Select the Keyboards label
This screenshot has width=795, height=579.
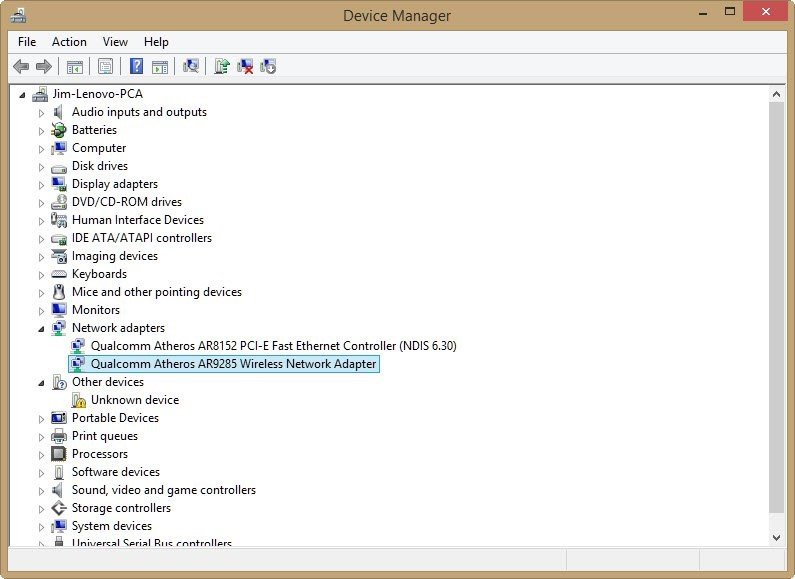(99, 274)
